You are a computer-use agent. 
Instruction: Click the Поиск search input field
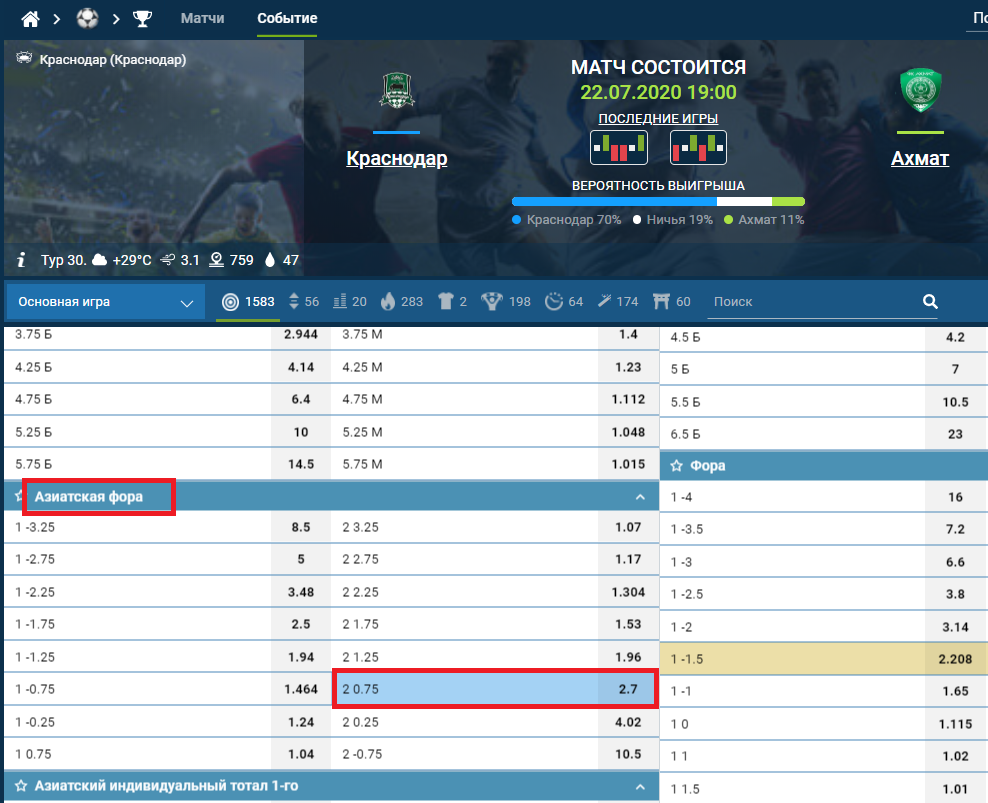tap(810, 301)
